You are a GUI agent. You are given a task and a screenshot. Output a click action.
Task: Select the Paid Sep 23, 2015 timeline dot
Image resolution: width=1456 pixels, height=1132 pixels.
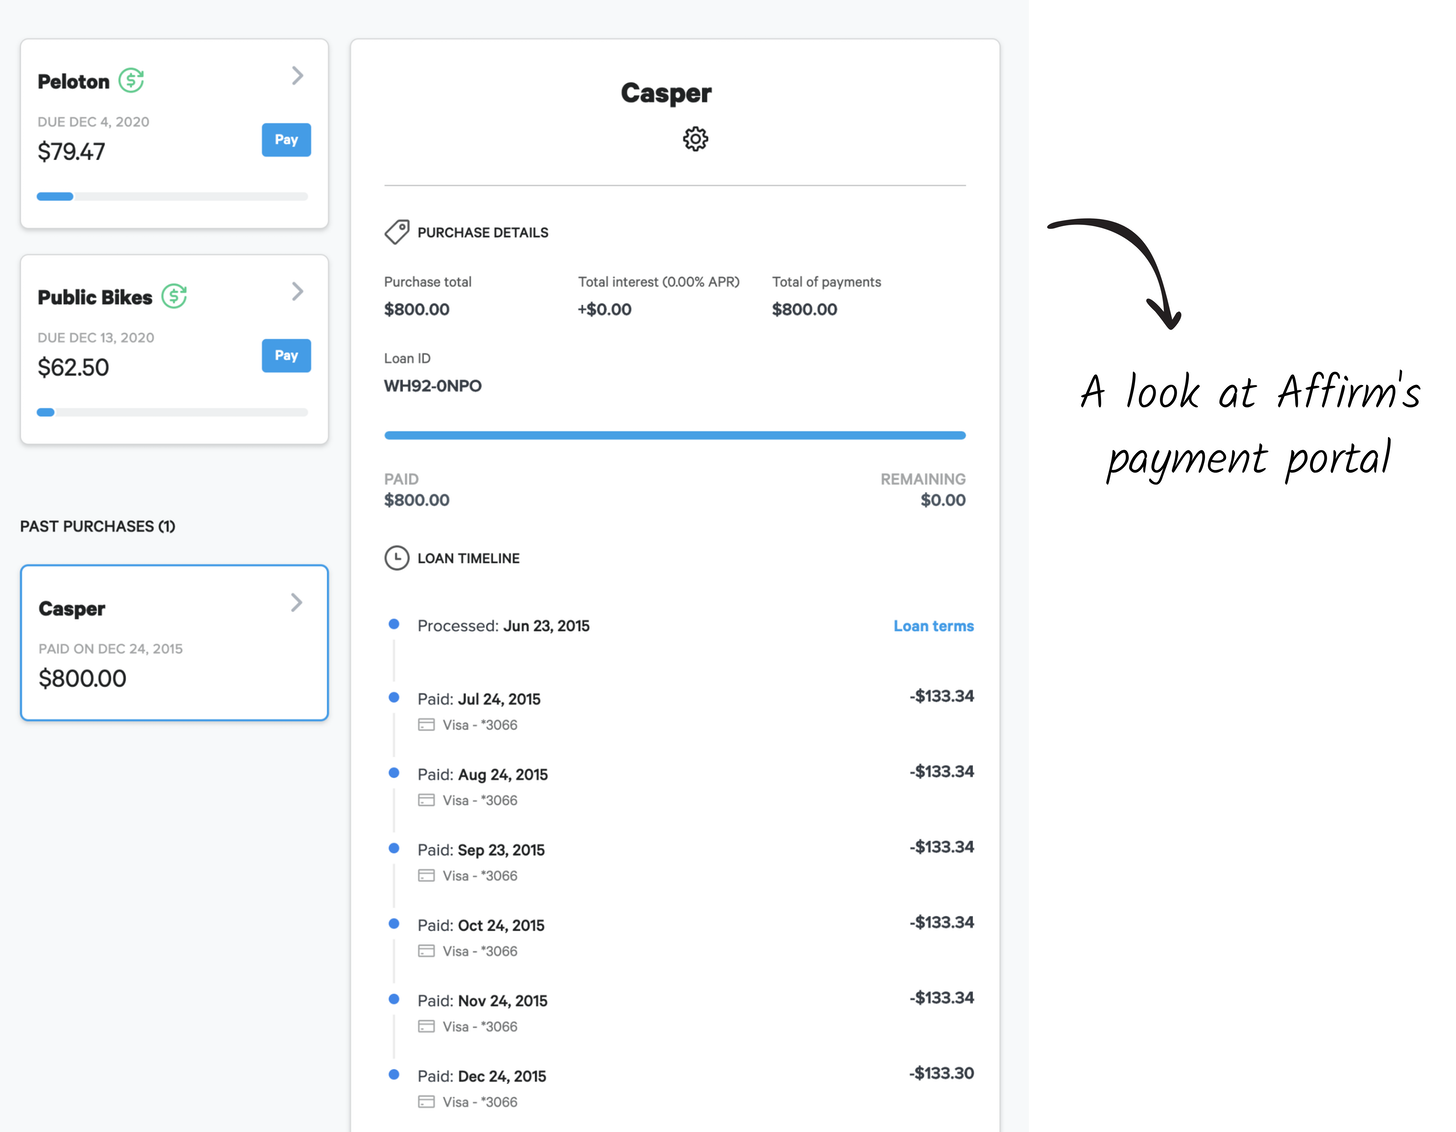pyautogui.click(x=394, y=848)
